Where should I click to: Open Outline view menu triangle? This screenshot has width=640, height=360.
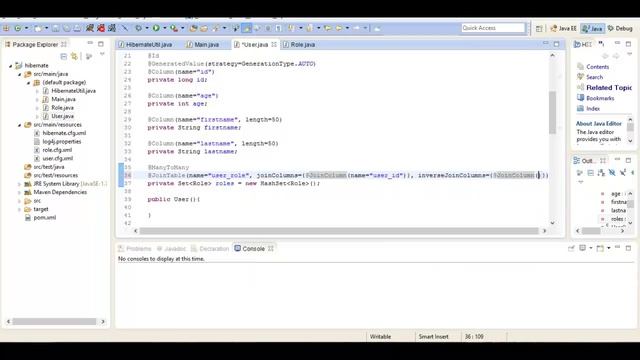581,182
